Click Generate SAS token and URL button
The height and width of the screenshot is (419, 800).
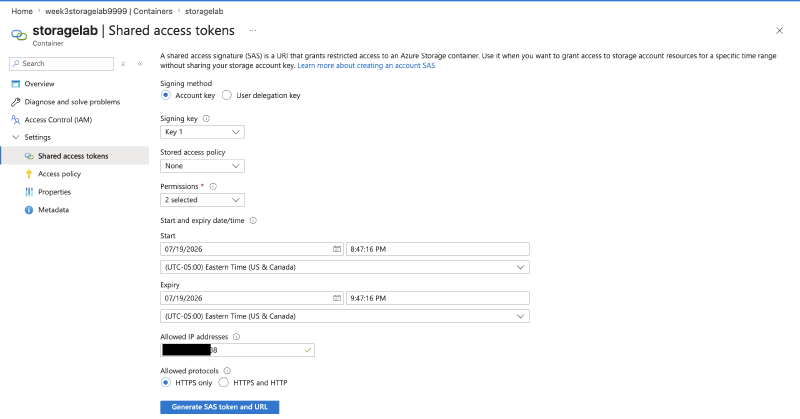click(x=219, y=407)
